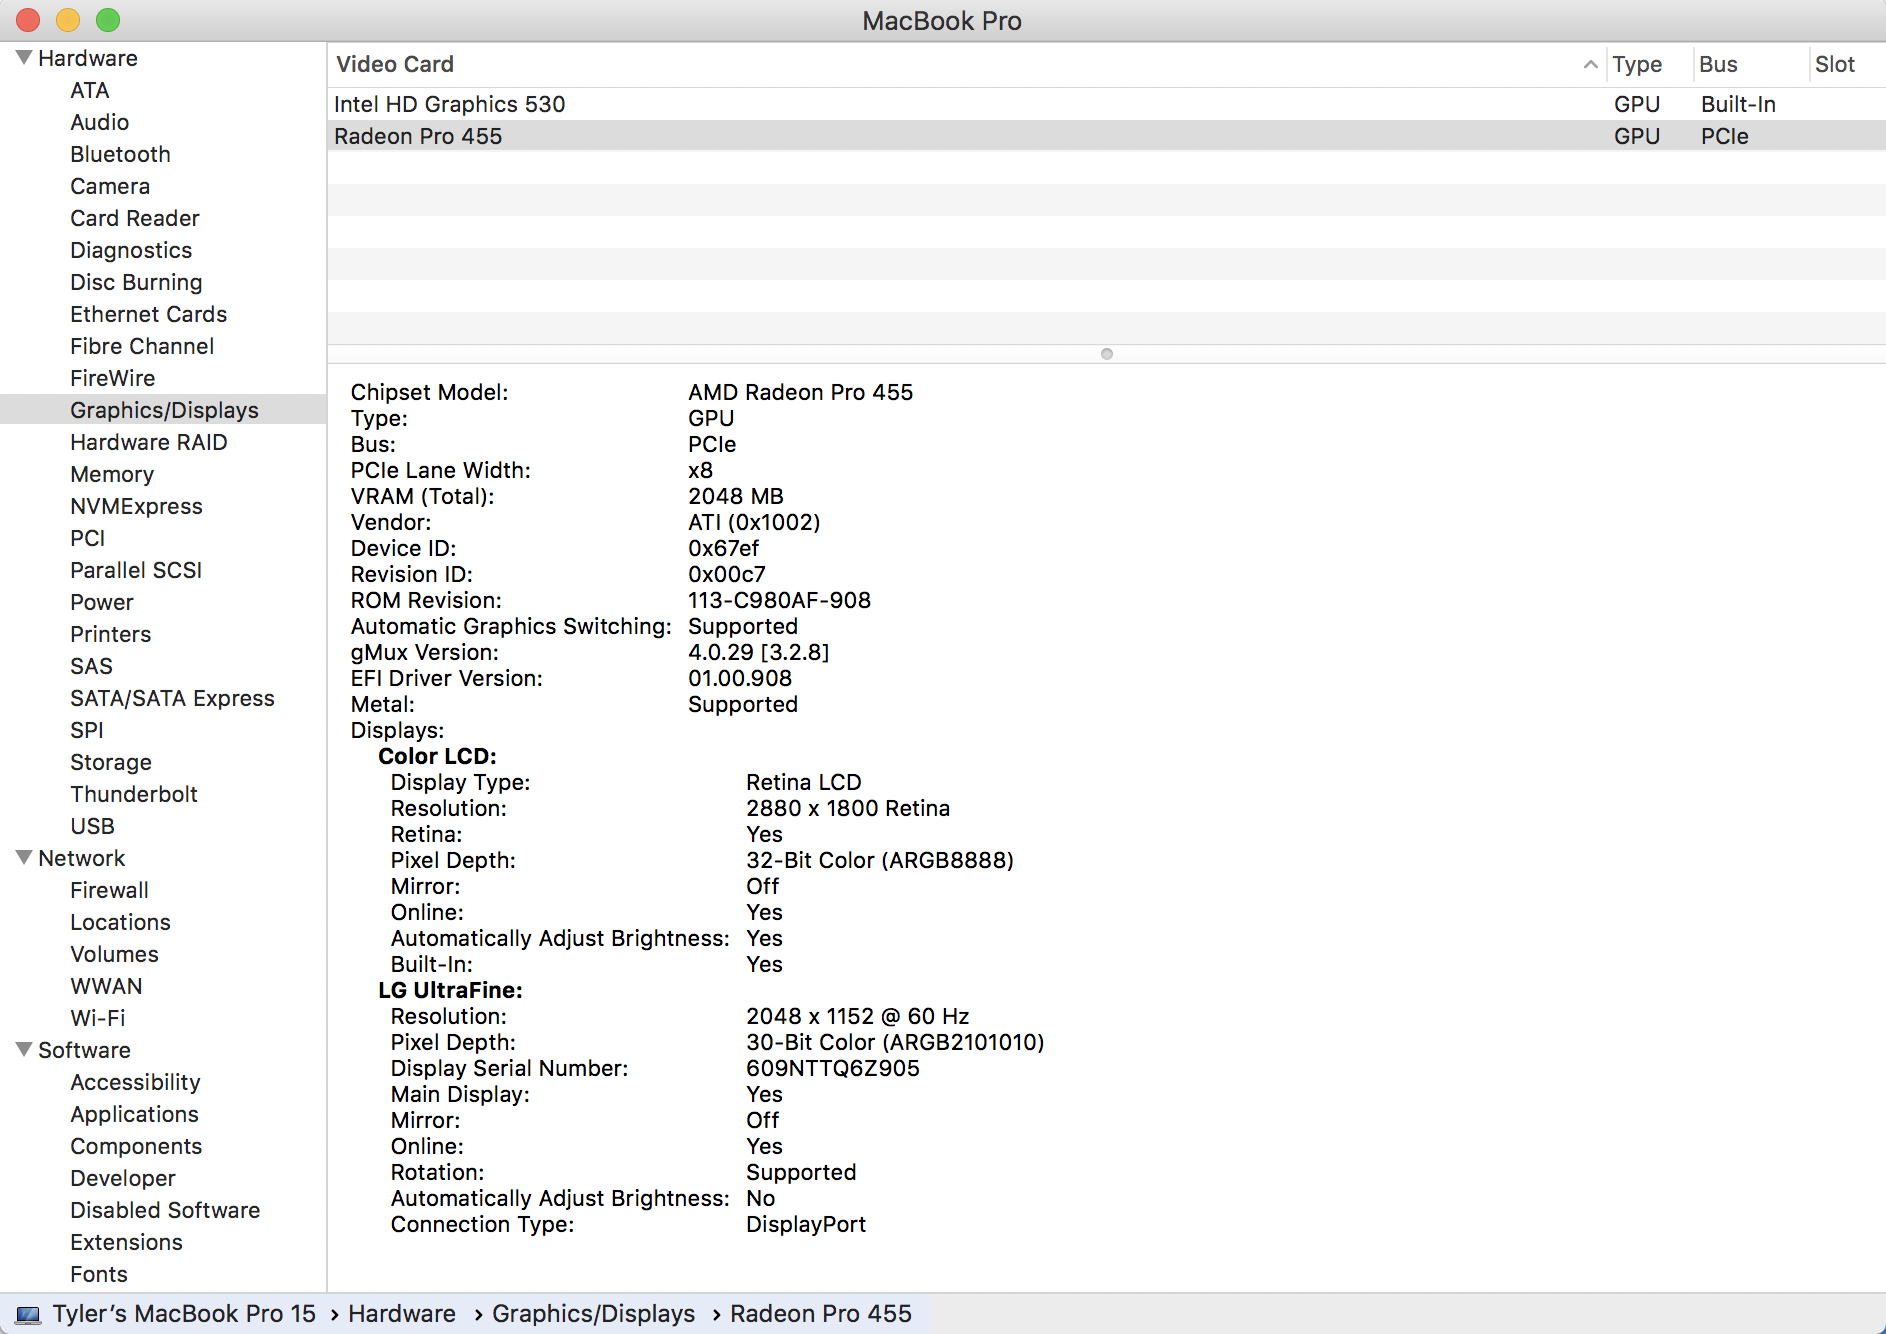The height and width of the screenshot is (1334, 1886).
Task: Open Disc Burning section
Action: coord(136,282)
